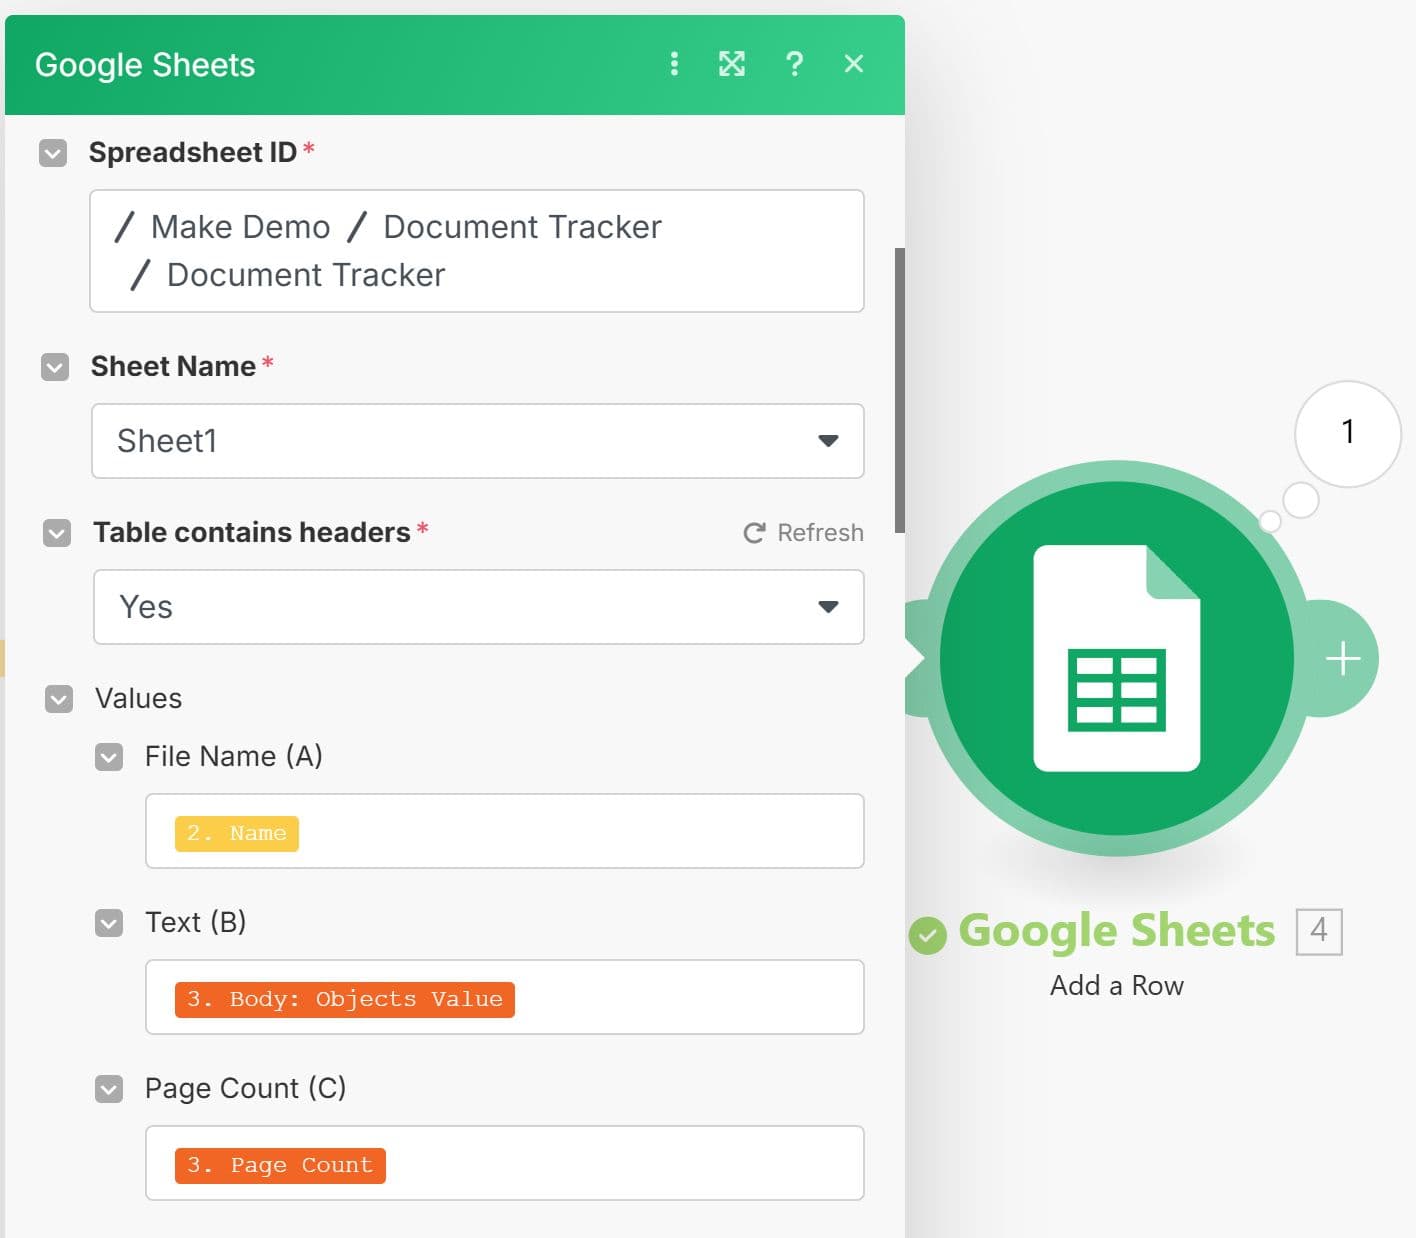Image resolution: width=1416 pixels, height=1238 pixels.
Task: Toggle the Sheet Name map switch
Action: coord(55,367)
